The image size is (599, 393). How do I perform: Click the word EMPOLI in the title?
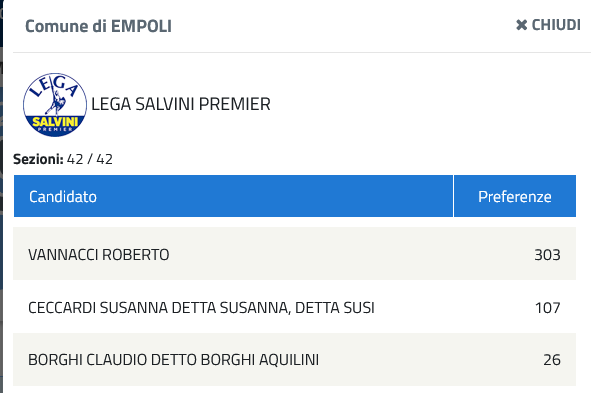click(141, 26)
